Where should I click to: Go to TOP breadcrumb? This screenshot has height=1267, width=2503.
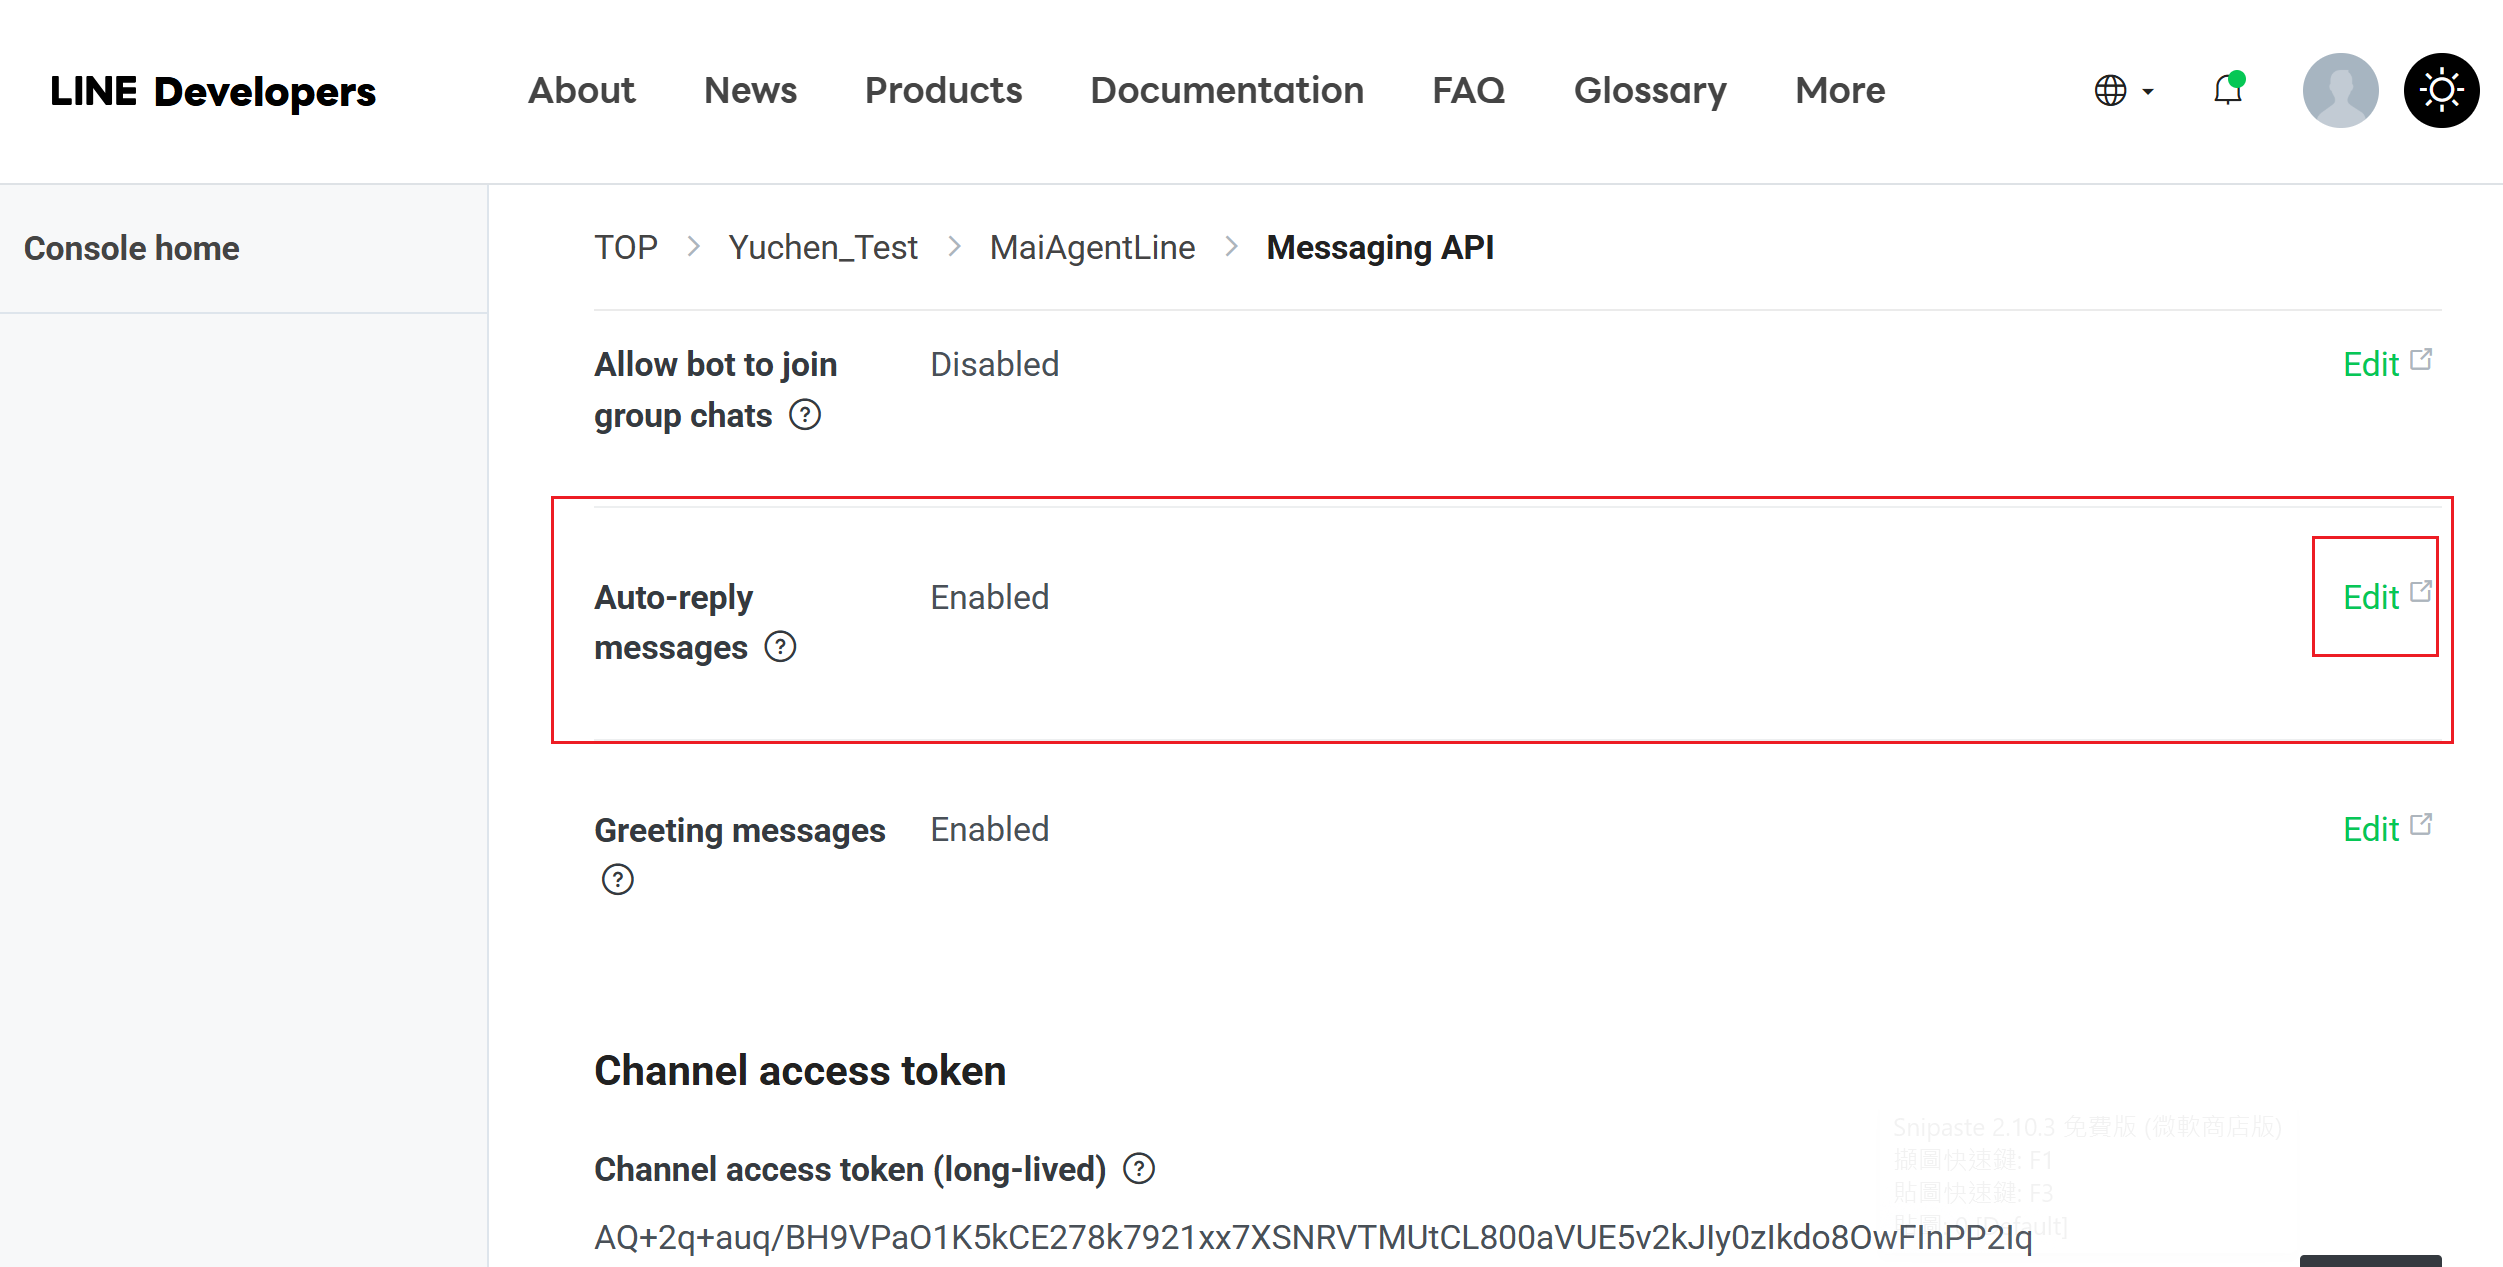click(x=625, y=247)
